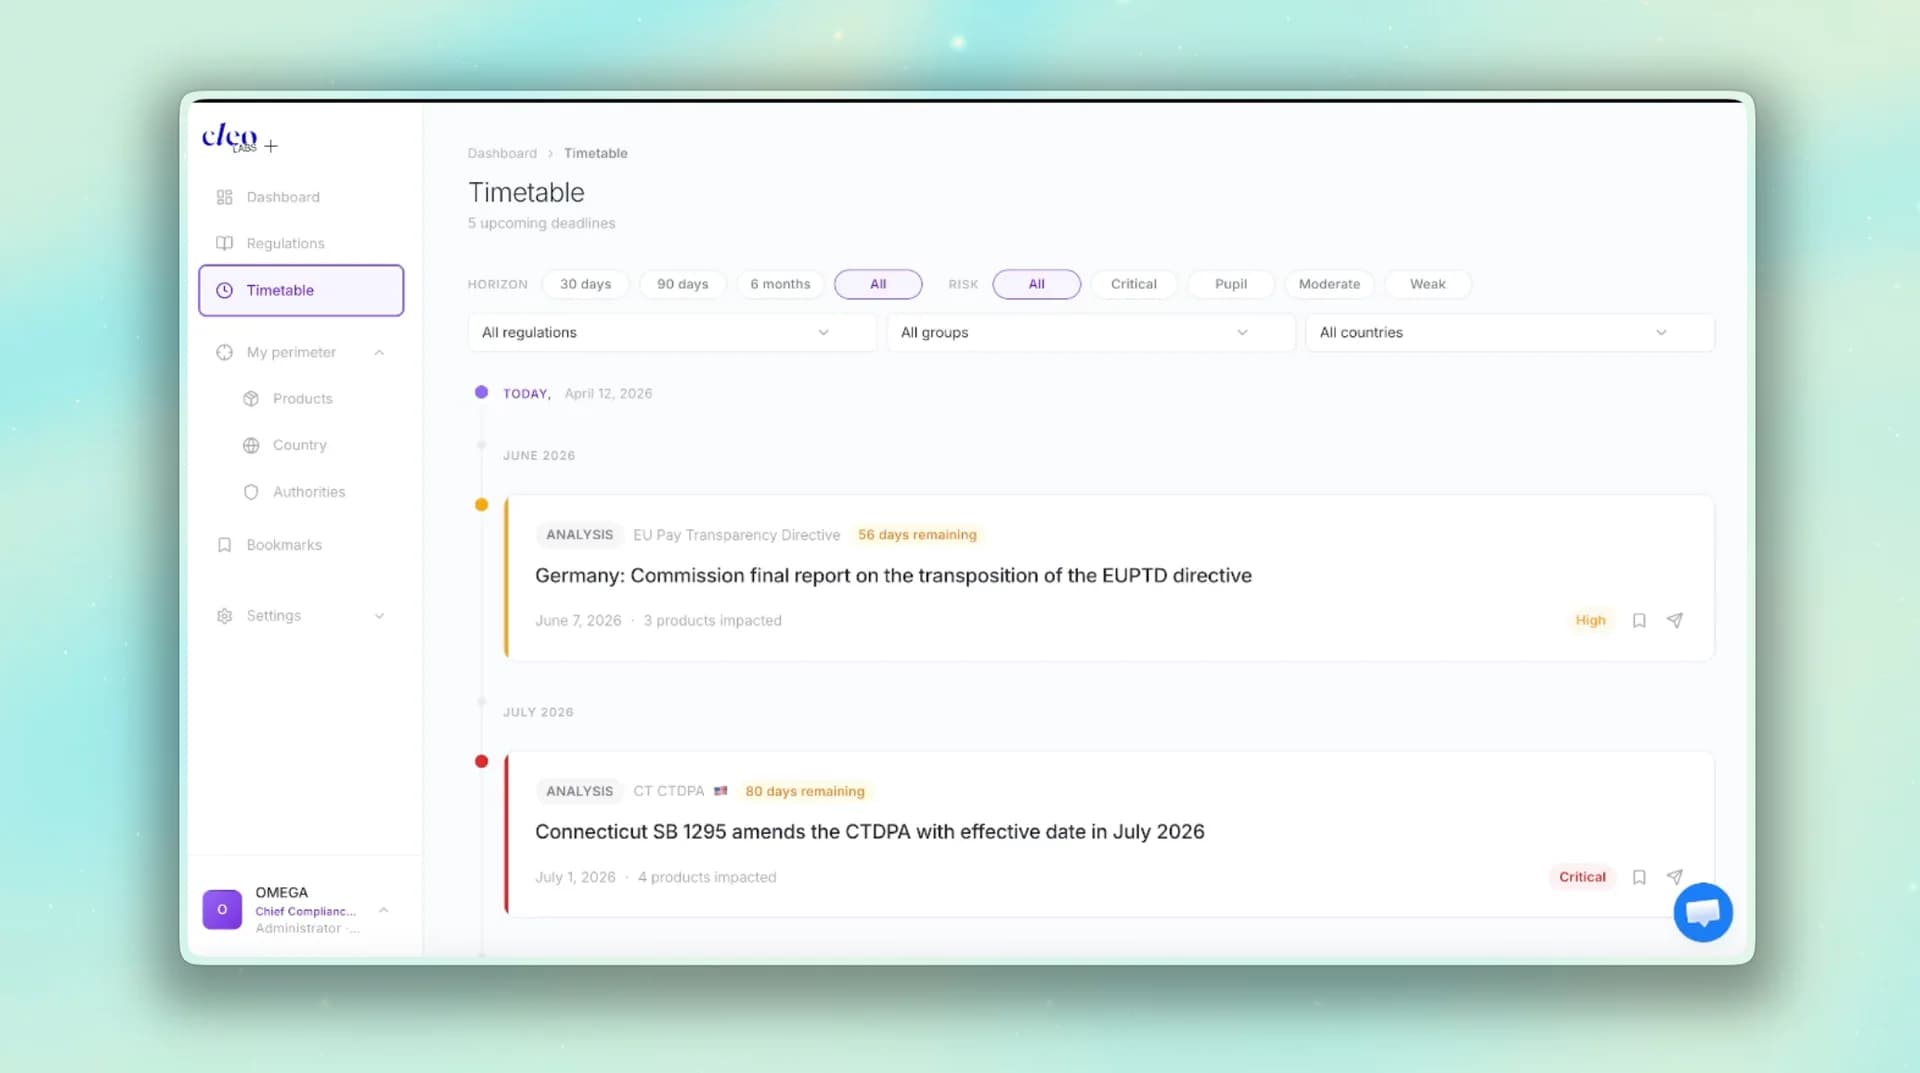Select the Dashboard grid icon in the sidebar
Screen dimensions: 1920x1073
point(224,197)
